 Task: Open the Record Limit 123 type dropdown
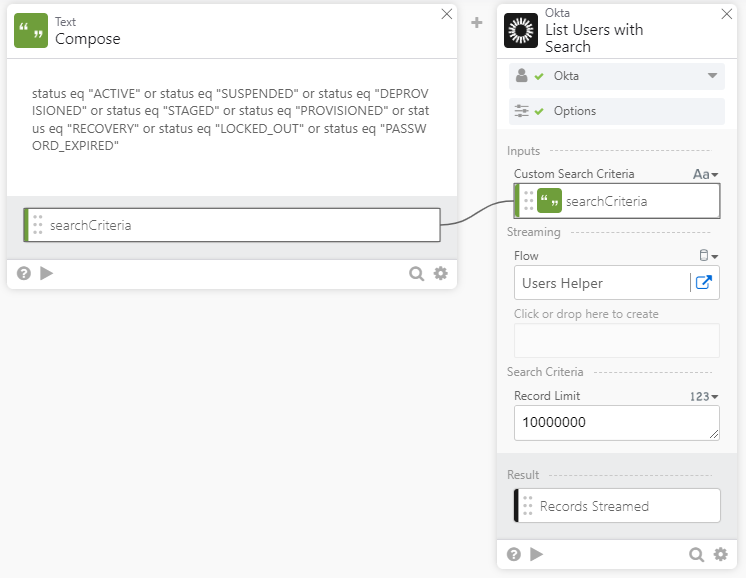click(x=704, y=397)
